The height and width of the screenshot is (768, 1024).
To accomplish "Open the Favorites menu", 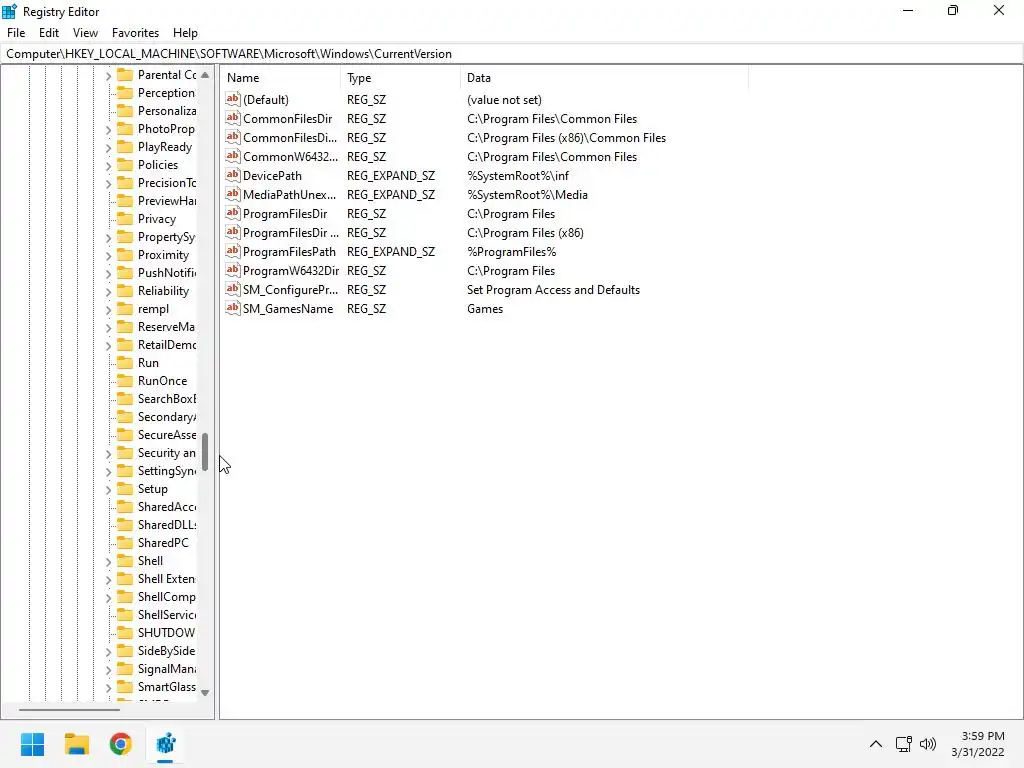I will 135,33.
